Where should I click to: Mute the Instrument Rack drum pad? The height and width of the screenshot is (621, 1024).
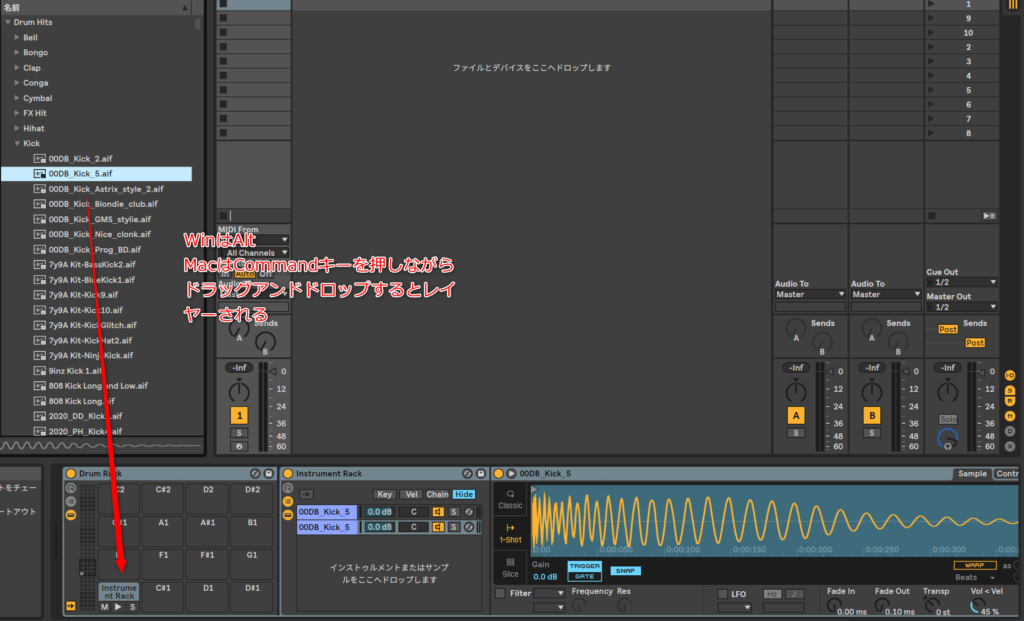(x=104, y=607)
